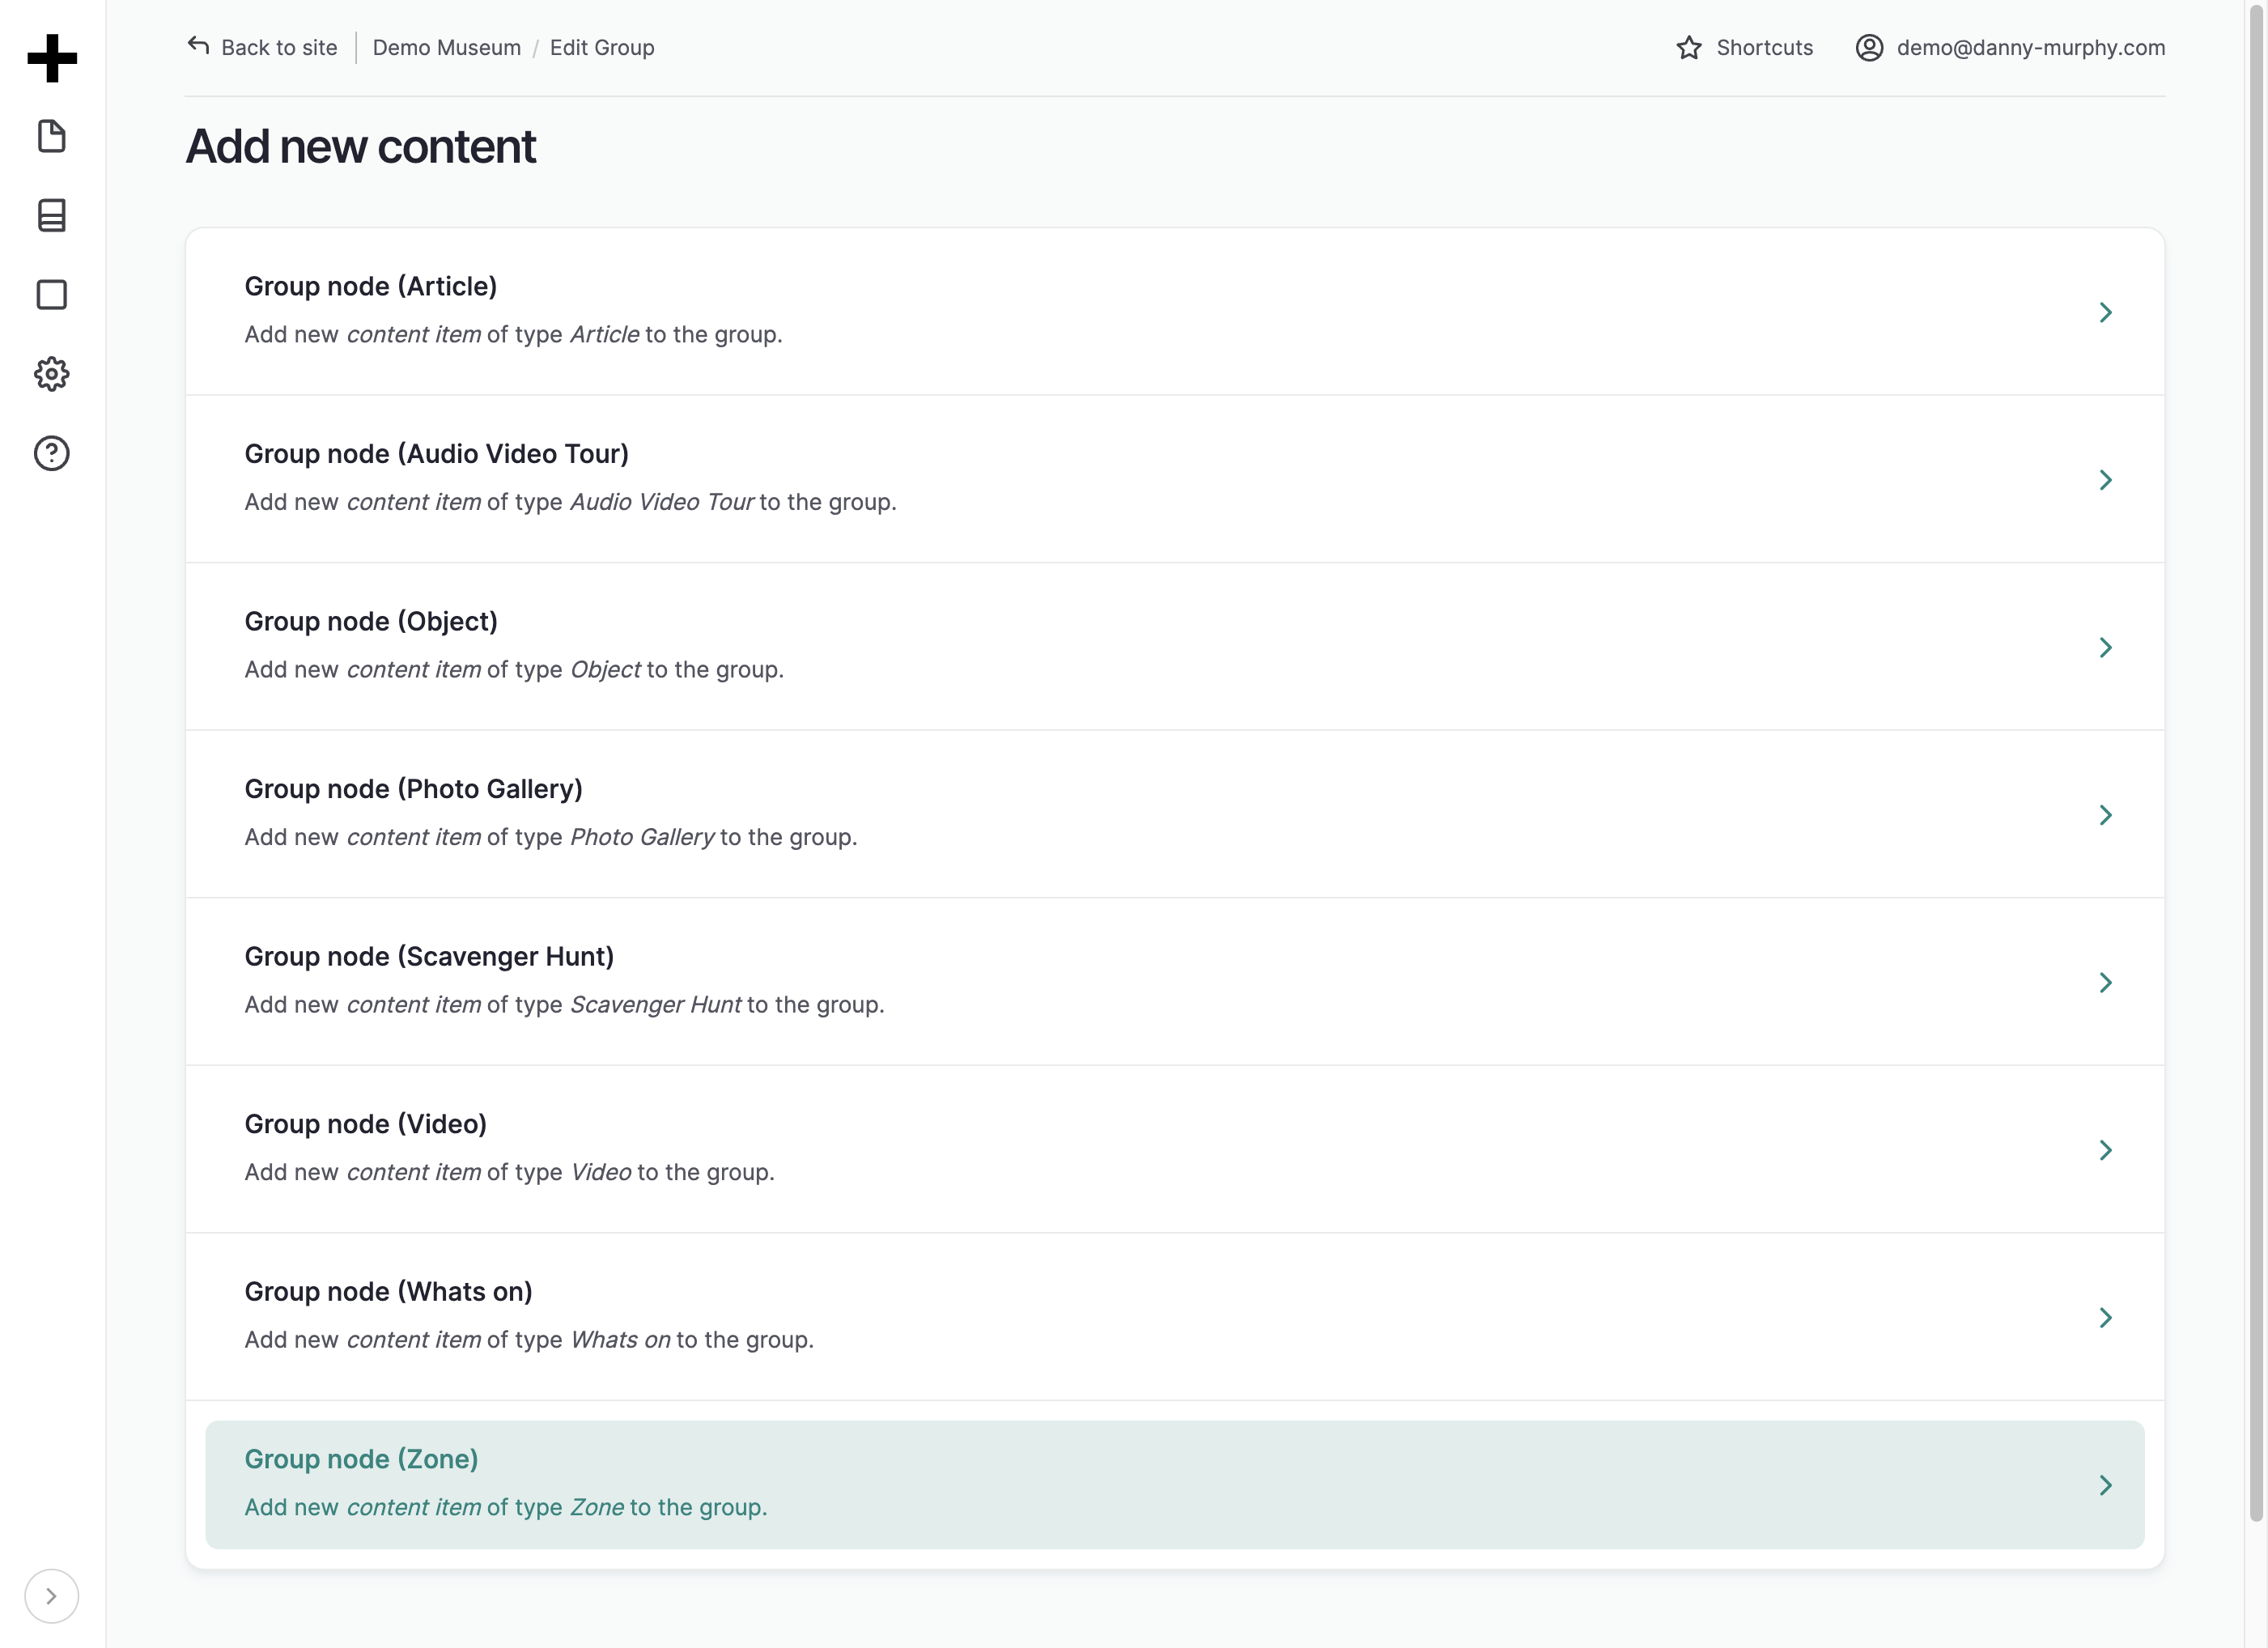Click the chevron on the Zone row
2268x1648 pixels.
(x=2106, y=1485)
